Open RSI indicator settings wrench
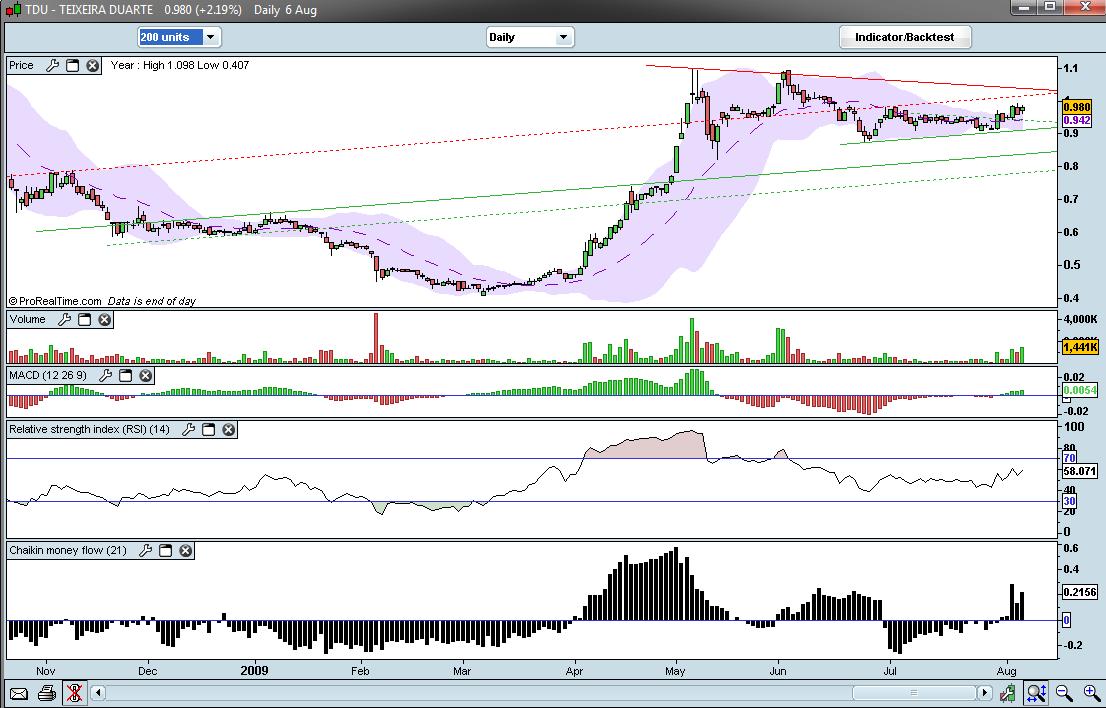This screenshot has width=1106, height=708. coord(188,429)
